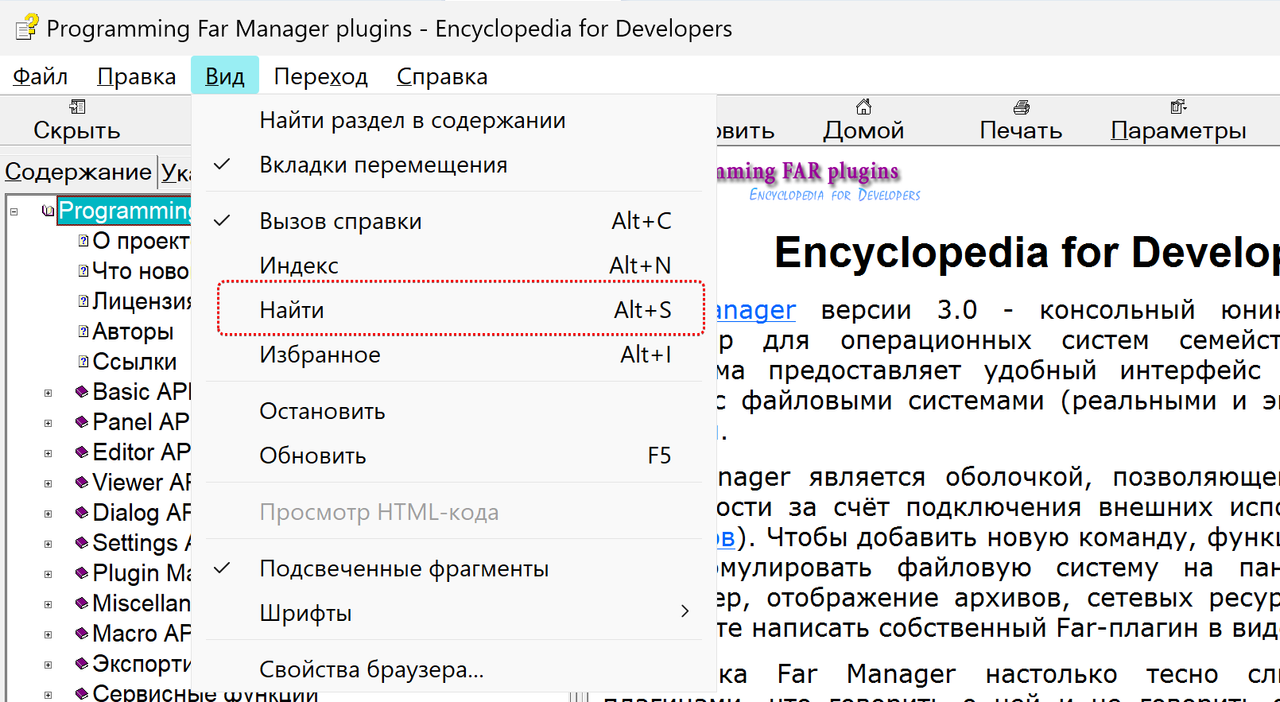Click the page icon next to Что нового
Image resolution: width=1280 pixels, height=702 pixels.
coord(84,271)
